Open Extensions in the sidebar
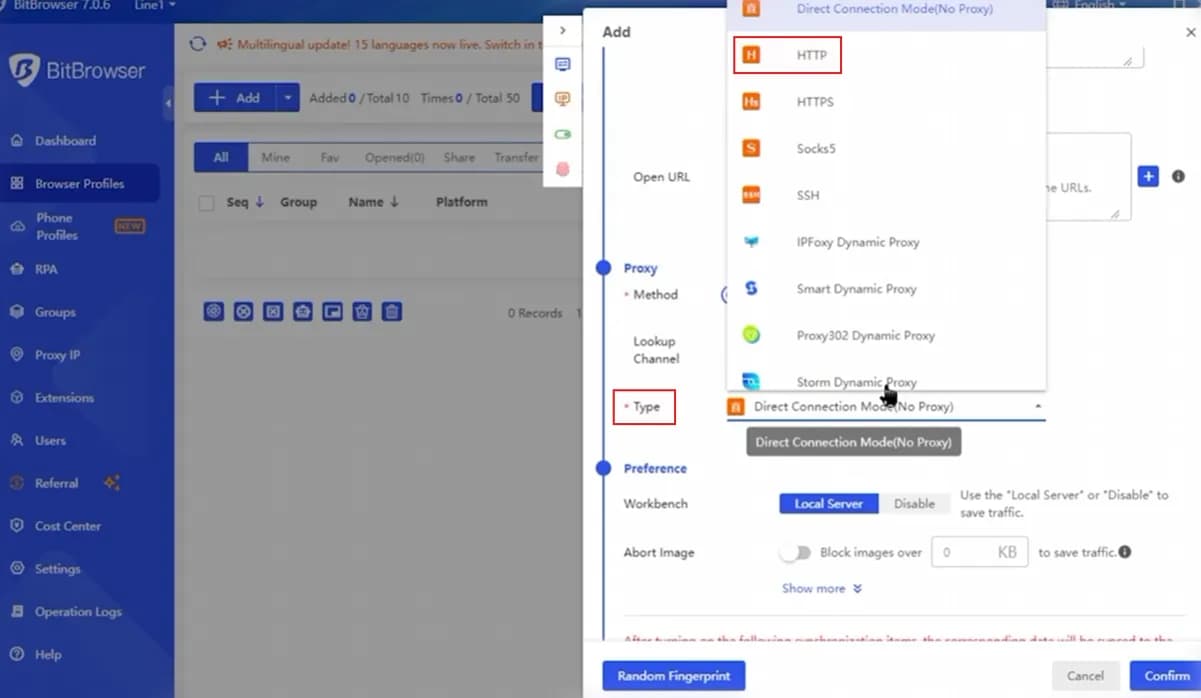Viewport: 1201px width, 698px height. click(64, 398)
